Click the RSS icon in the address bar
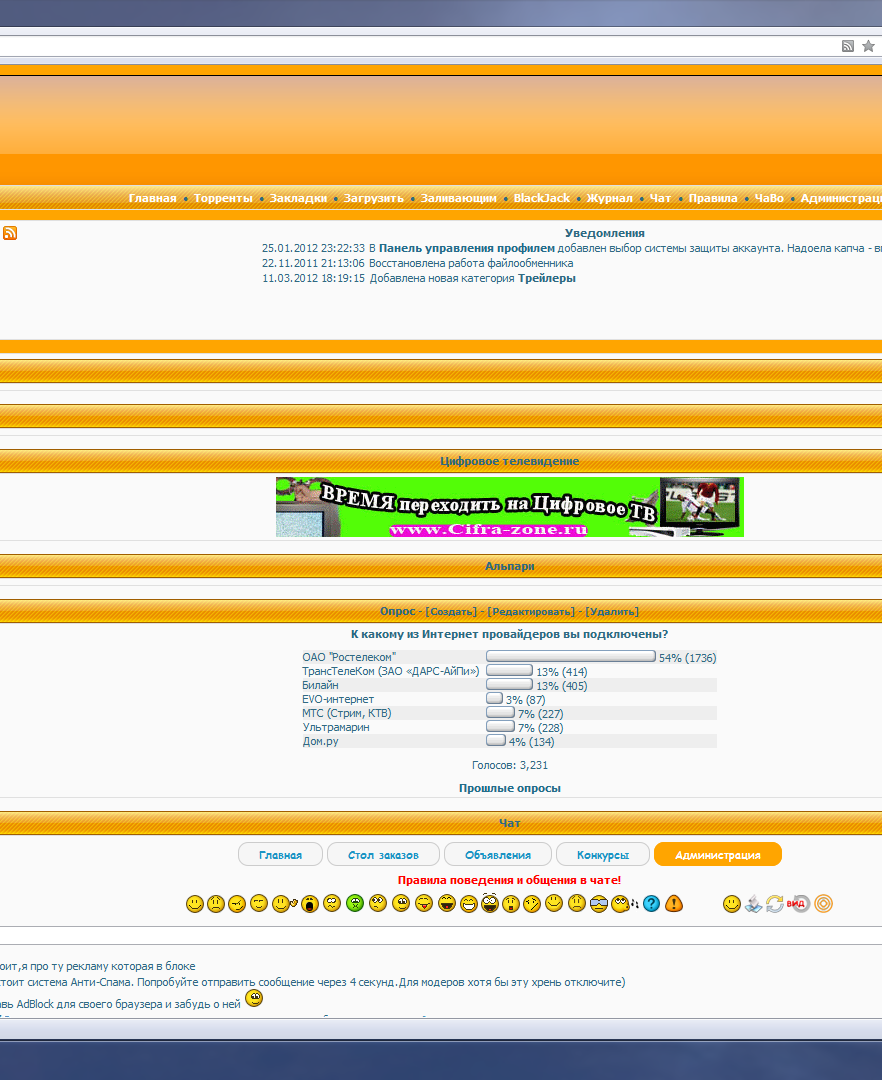 pos(848,46)
